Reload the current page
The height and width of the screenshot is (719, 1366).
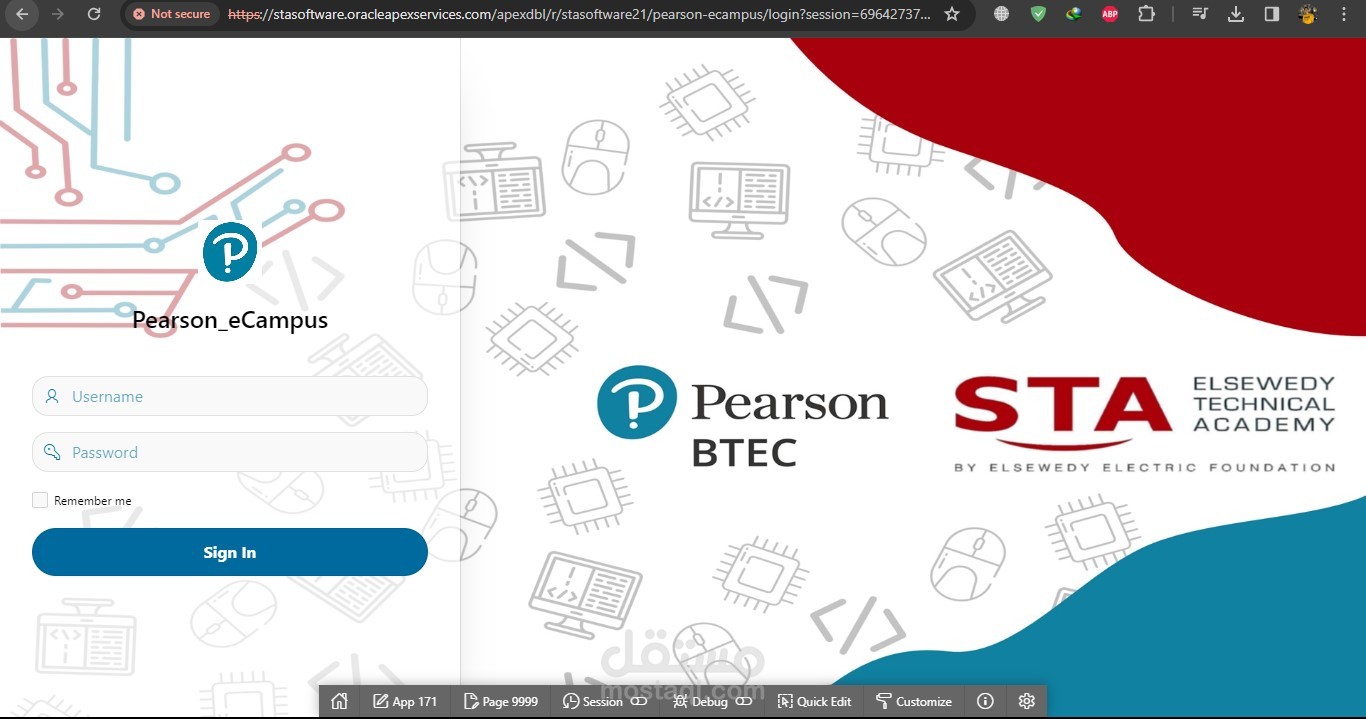tap(94, 14)
